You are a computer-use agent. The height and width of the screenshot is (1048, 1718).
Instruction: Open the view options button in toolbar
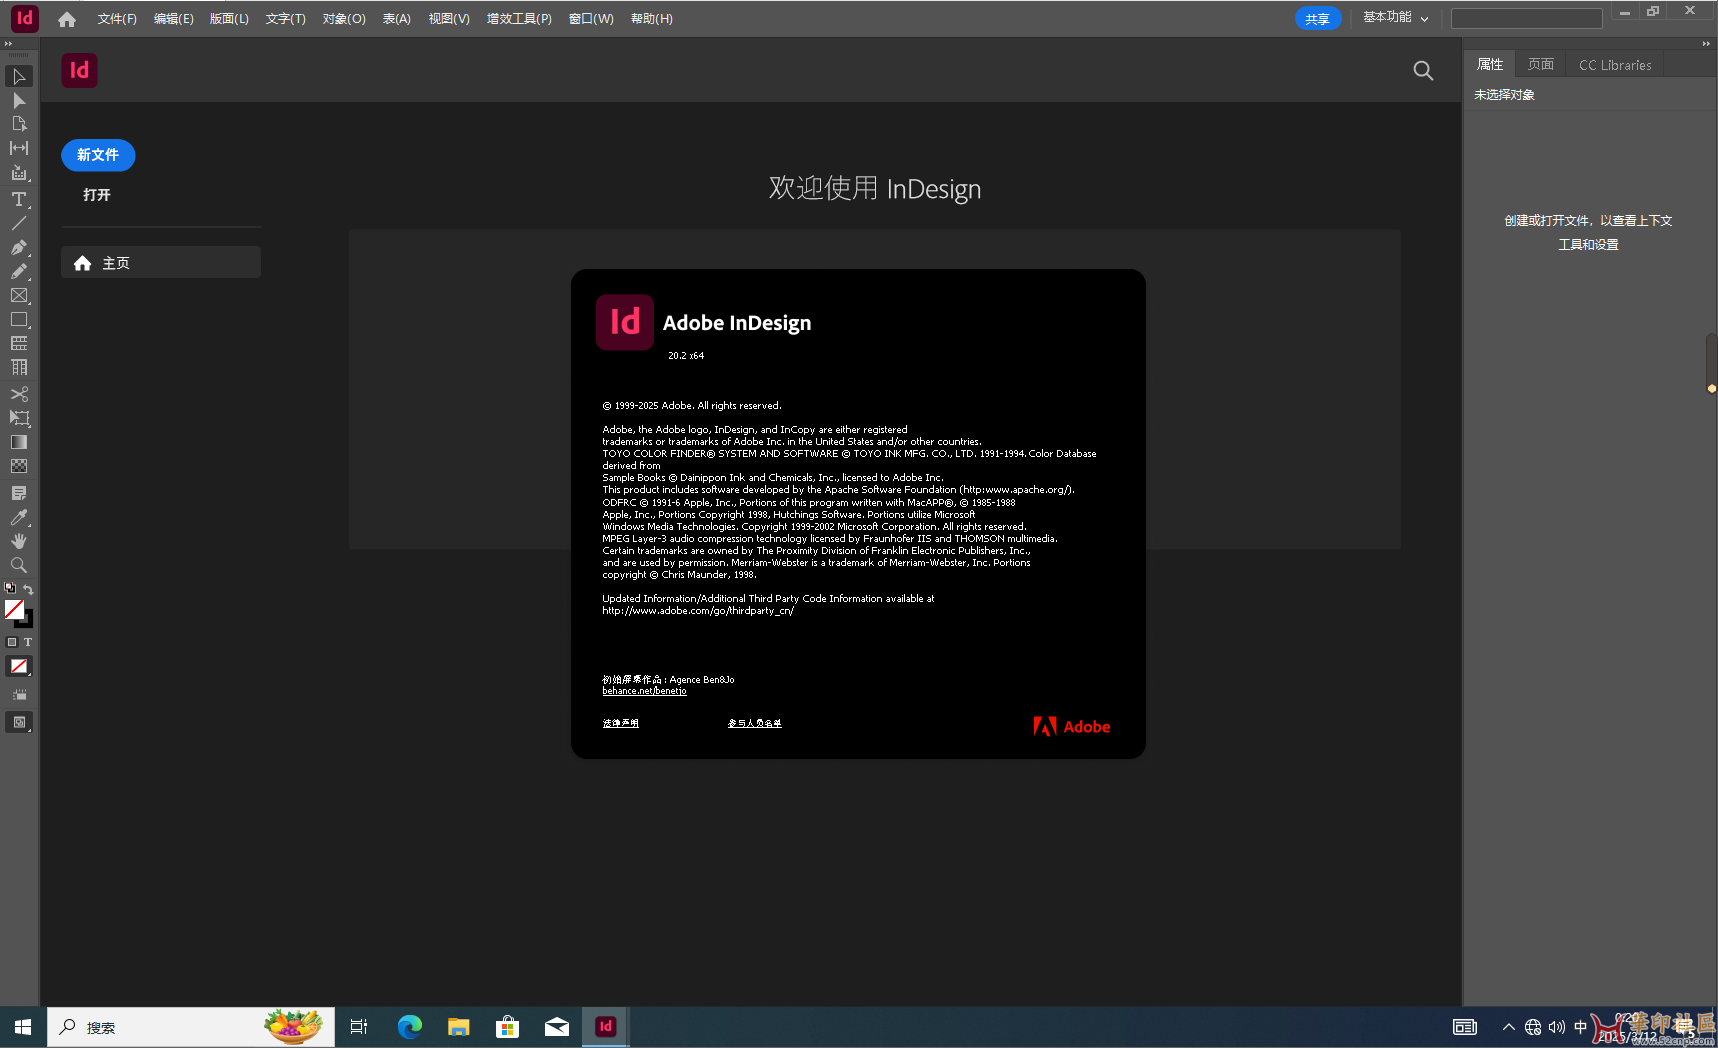pos(19,694)
